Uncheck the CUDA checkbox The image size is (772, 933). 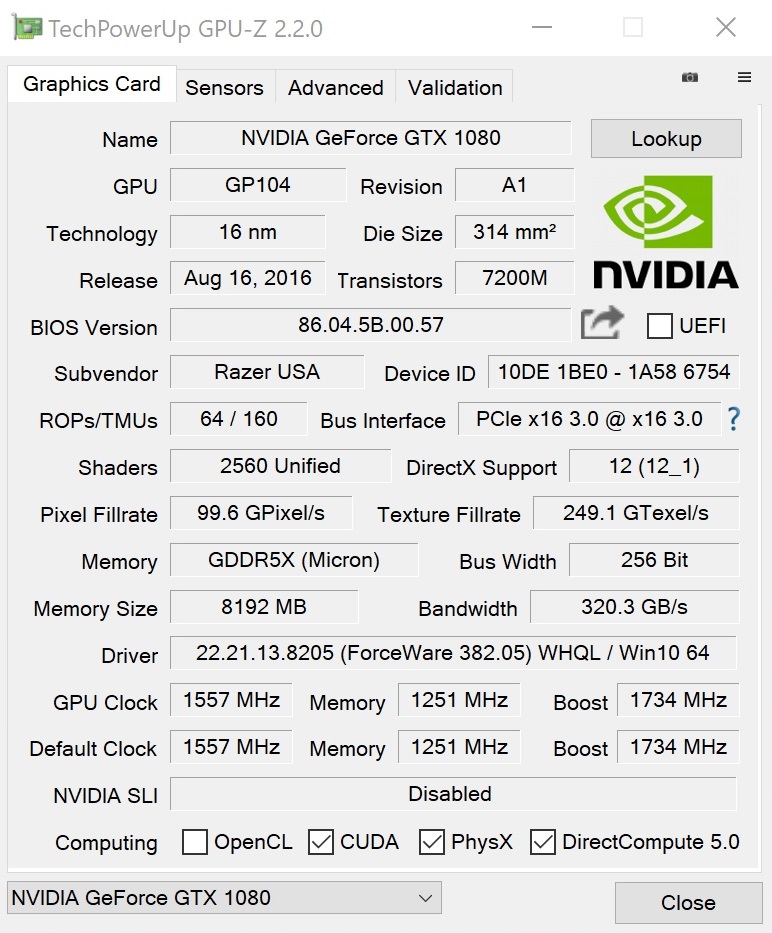[321, 842]
